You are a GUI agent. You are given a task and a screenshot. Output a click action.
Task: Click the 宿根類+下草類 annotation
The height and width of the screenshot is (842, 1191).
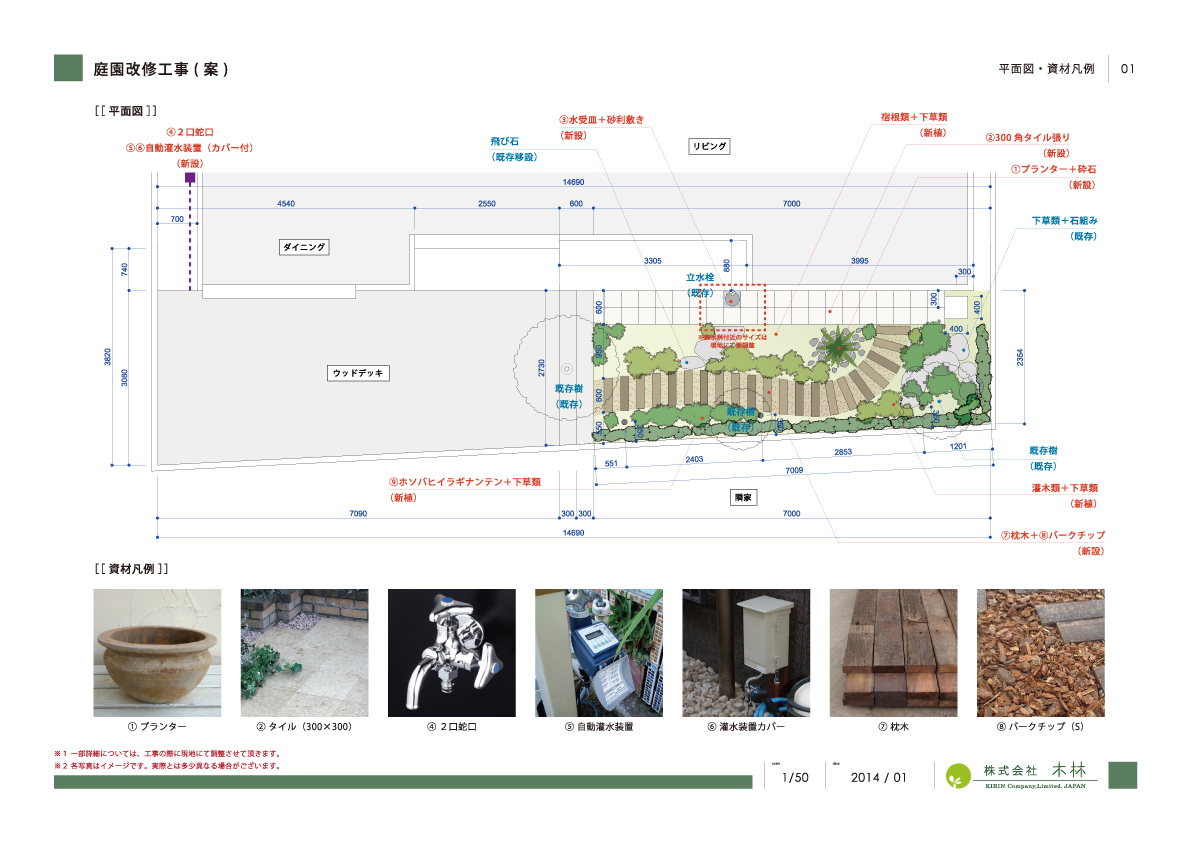click(x=914, y=117)
